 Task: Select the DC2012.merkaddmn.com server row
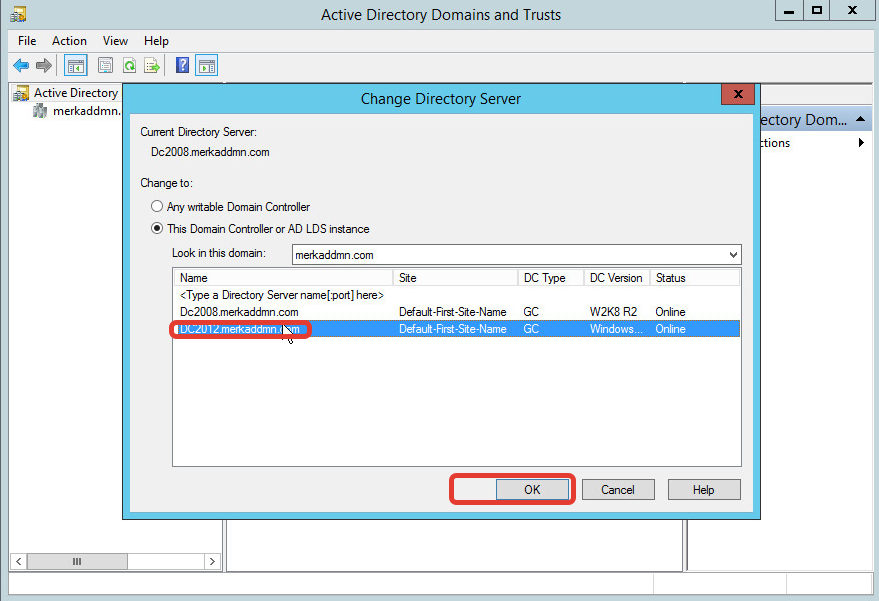point(457,329)
